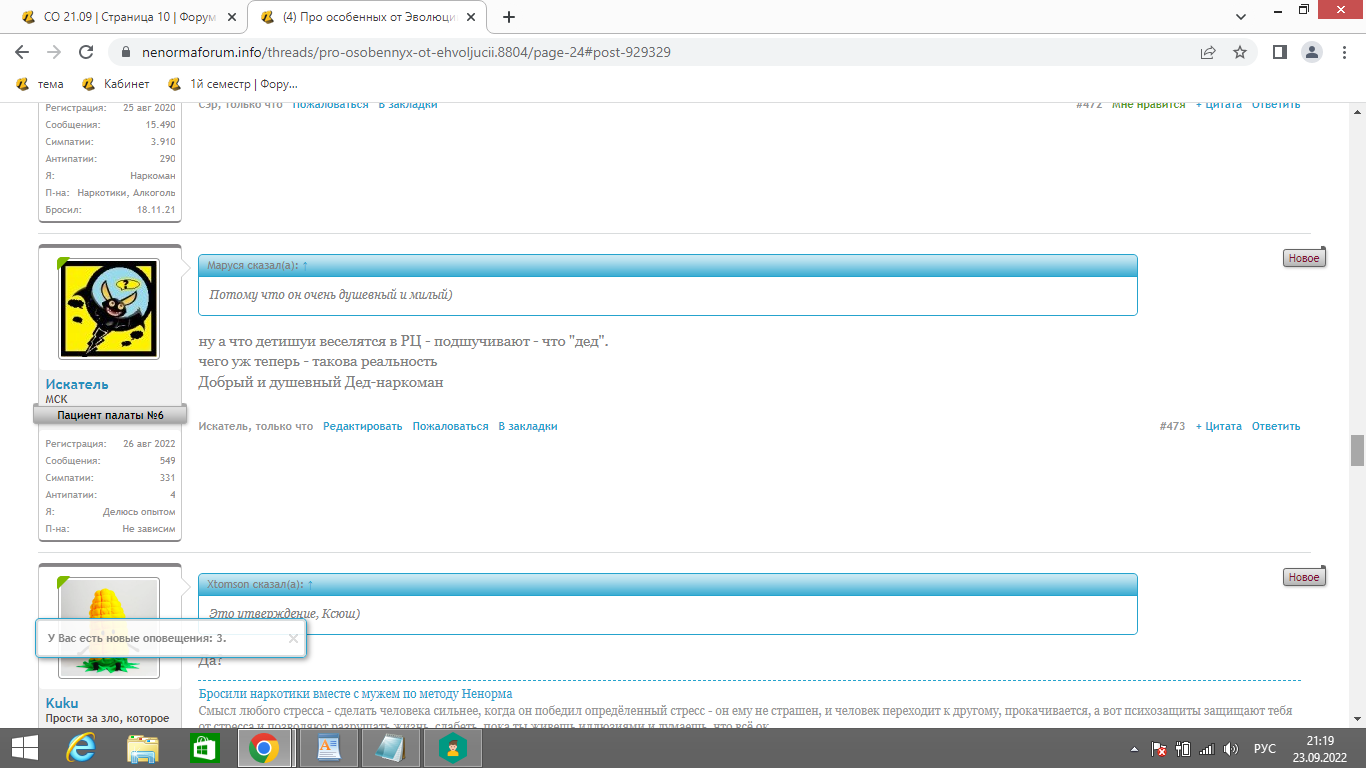Expand the tab search chevron in title bar
This screenshot has height=768, width=1366.
pos(1241,17)
